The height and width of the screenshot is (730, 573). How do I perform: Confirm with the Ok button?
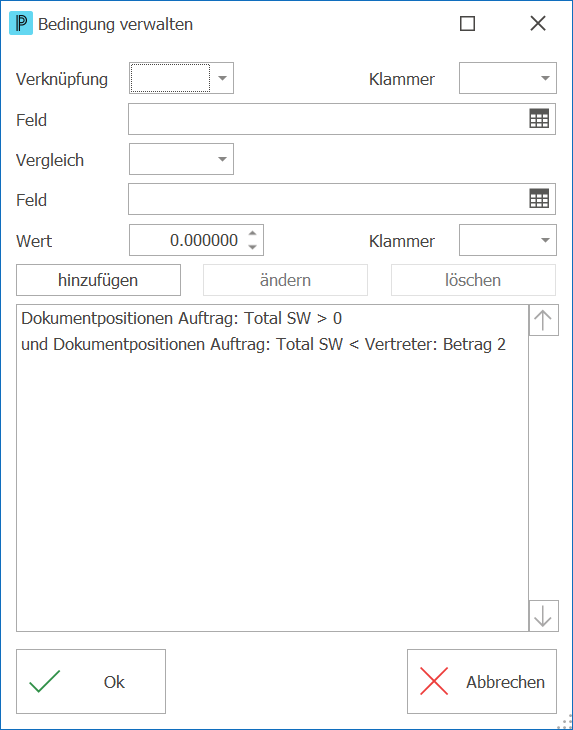[x=91, y=682]
